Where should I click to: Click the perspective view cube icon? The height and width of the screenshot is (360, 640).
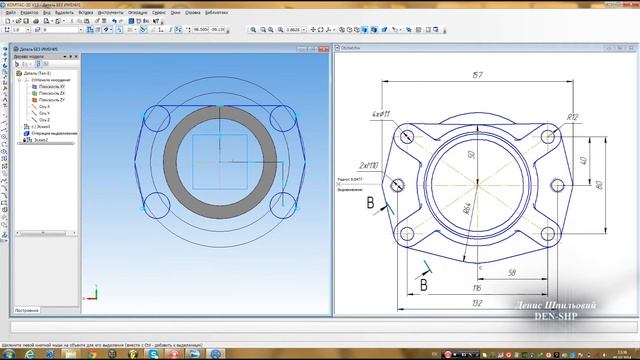coord(384,29)
